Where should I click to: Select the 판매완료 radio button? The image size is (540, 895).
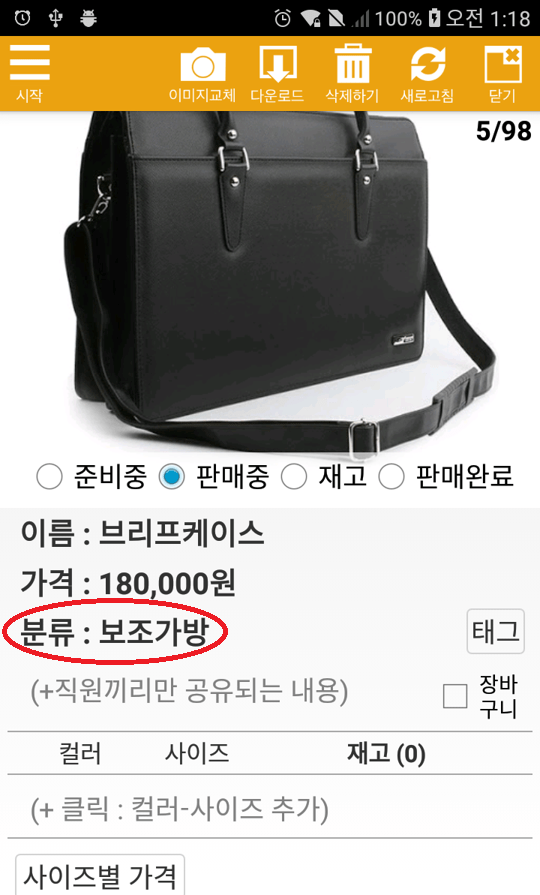point(392,477)
